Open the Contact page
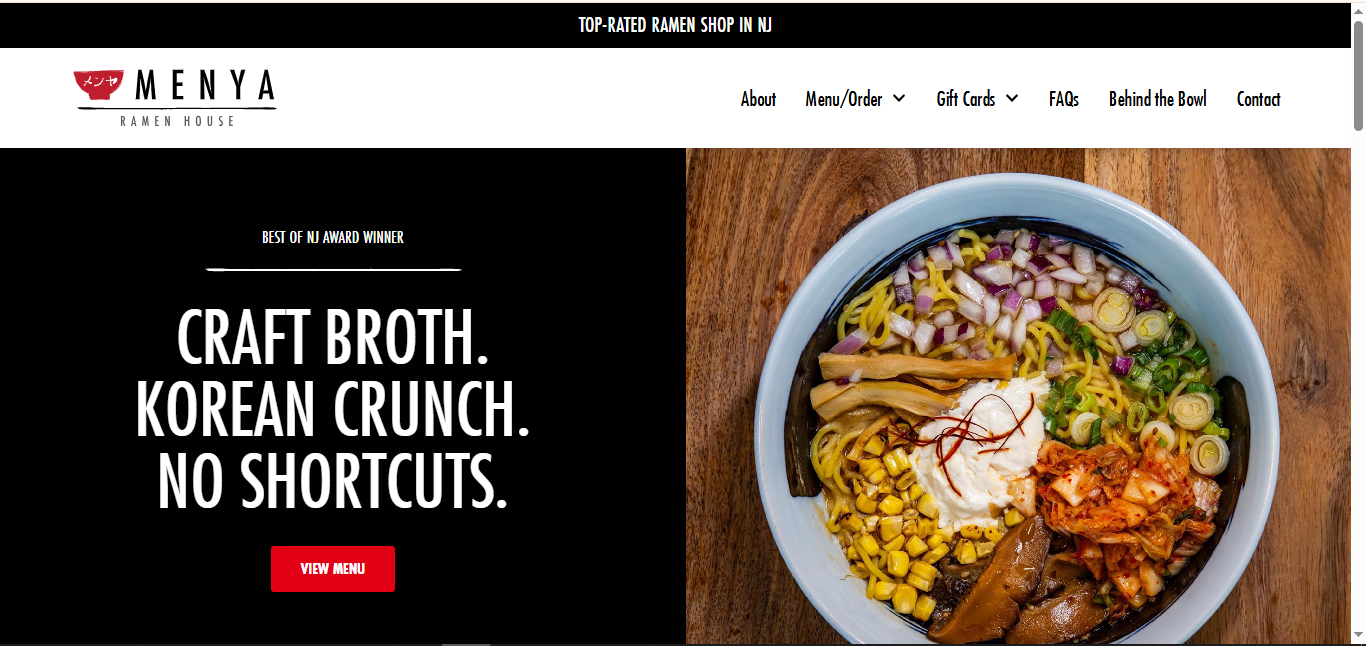 1258,98
